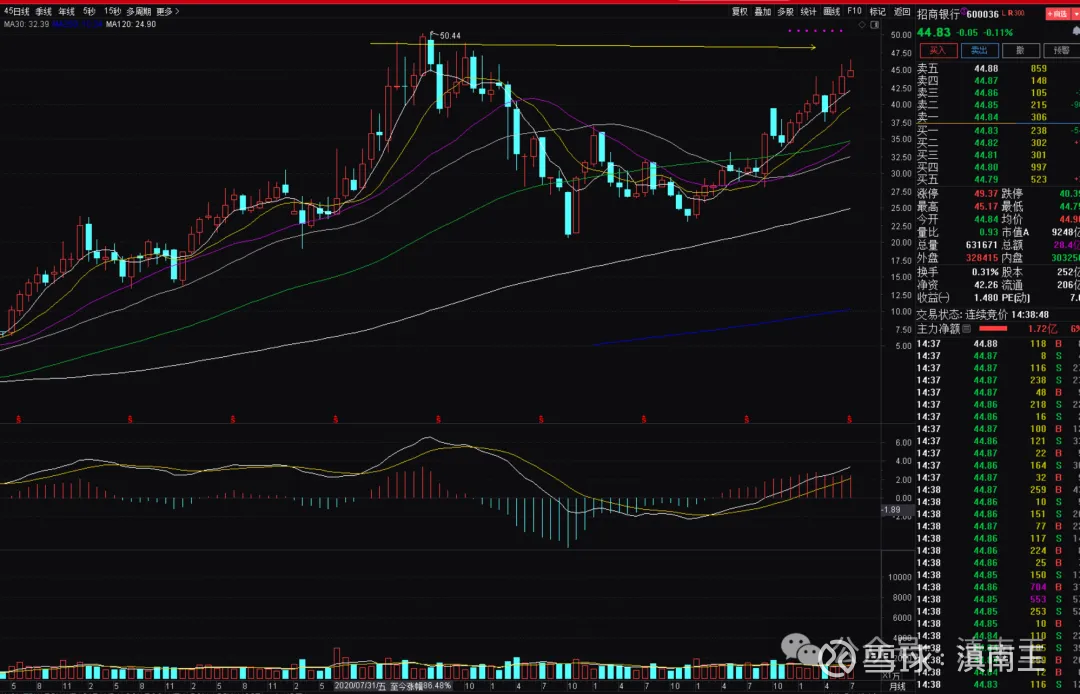
Task: Click the 最高 value 45.17
Action: (x=986, y=206)
